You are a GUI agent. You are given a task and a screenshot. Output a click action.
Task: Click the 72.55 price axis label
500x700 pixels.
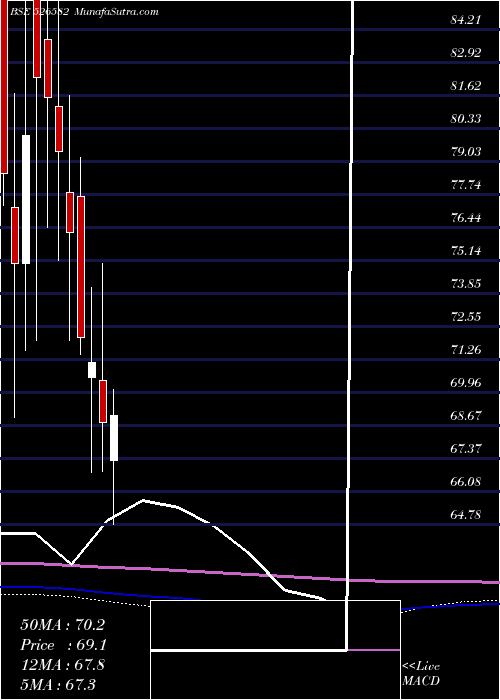466,317
